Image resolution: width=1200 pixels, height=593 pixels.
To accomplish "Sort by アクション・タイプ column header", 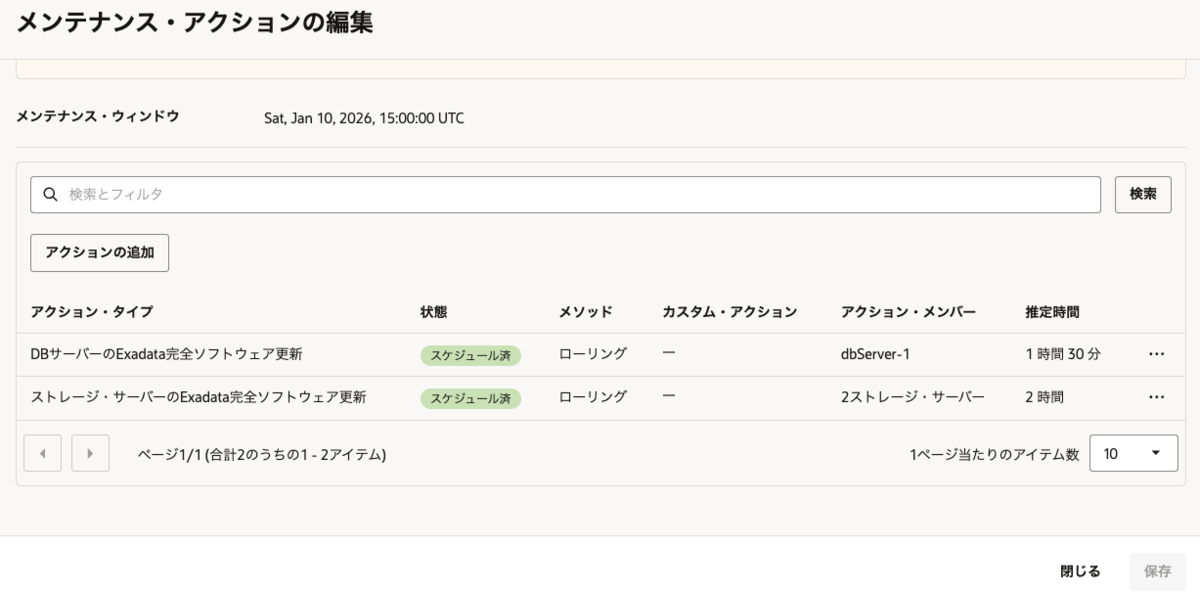I will (x=92, y=312).
